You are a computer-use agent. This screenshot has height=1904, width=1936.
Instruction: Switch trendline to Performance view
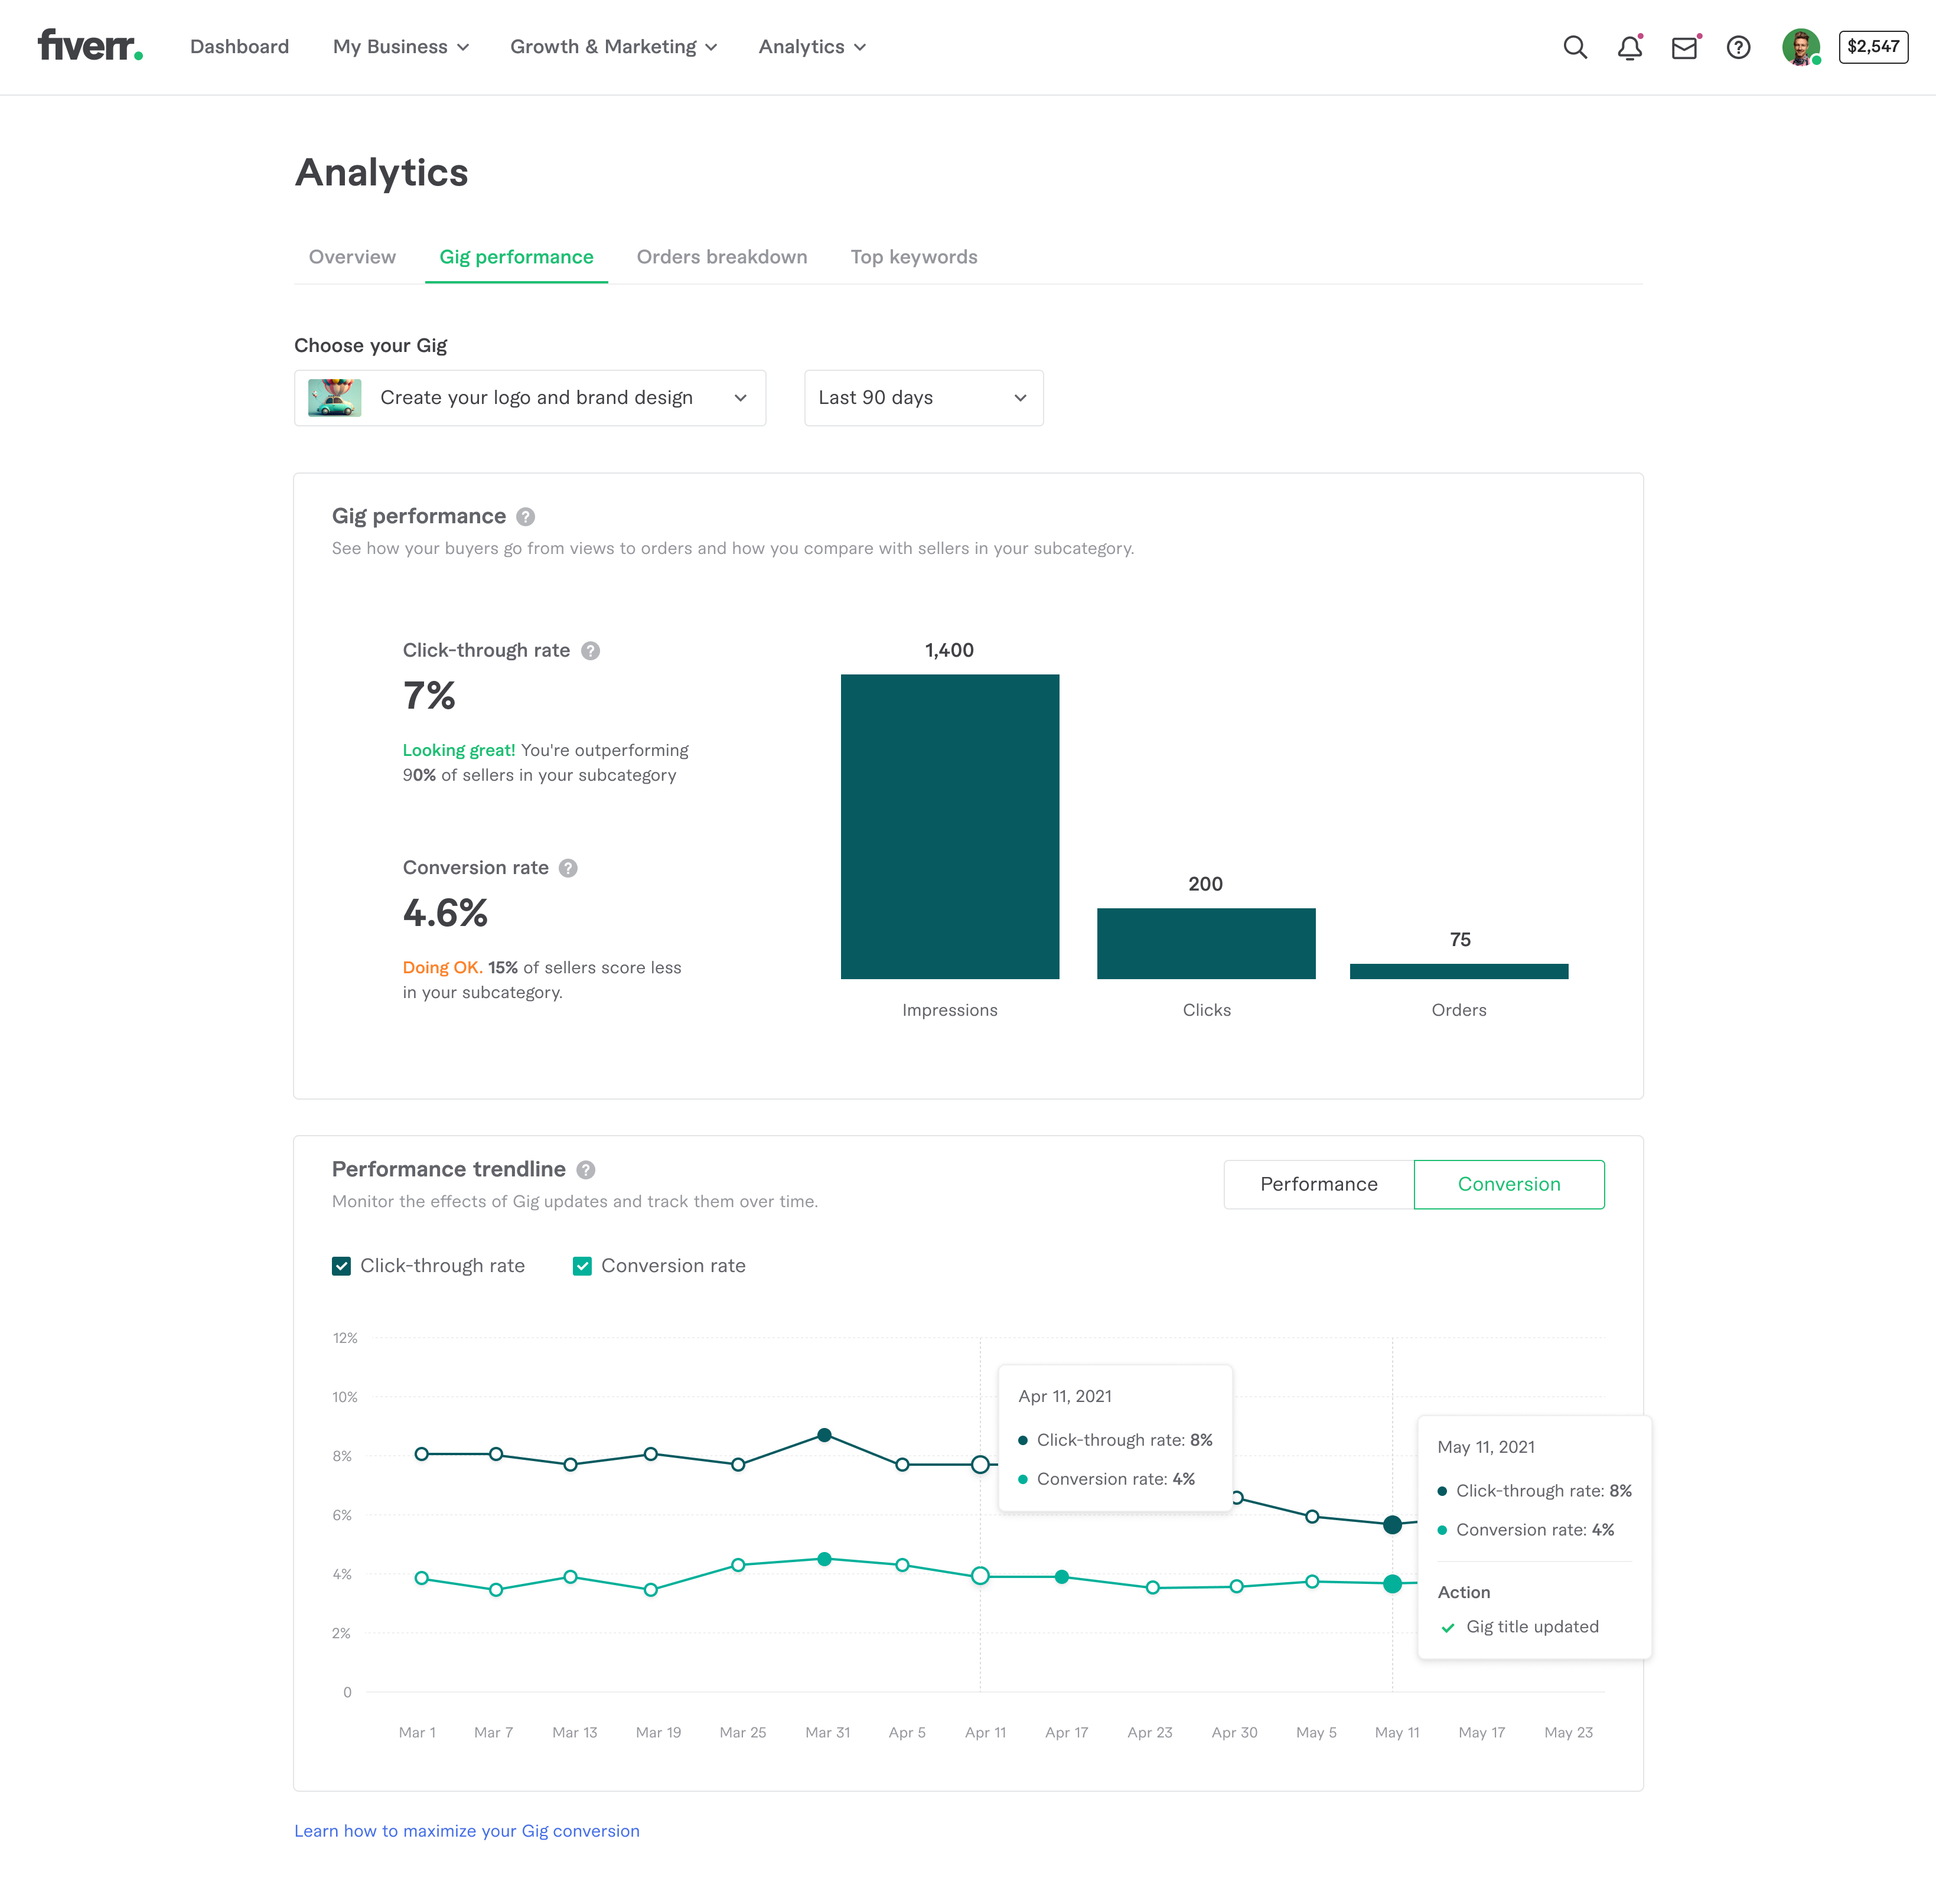[x=1318, y=1184]
